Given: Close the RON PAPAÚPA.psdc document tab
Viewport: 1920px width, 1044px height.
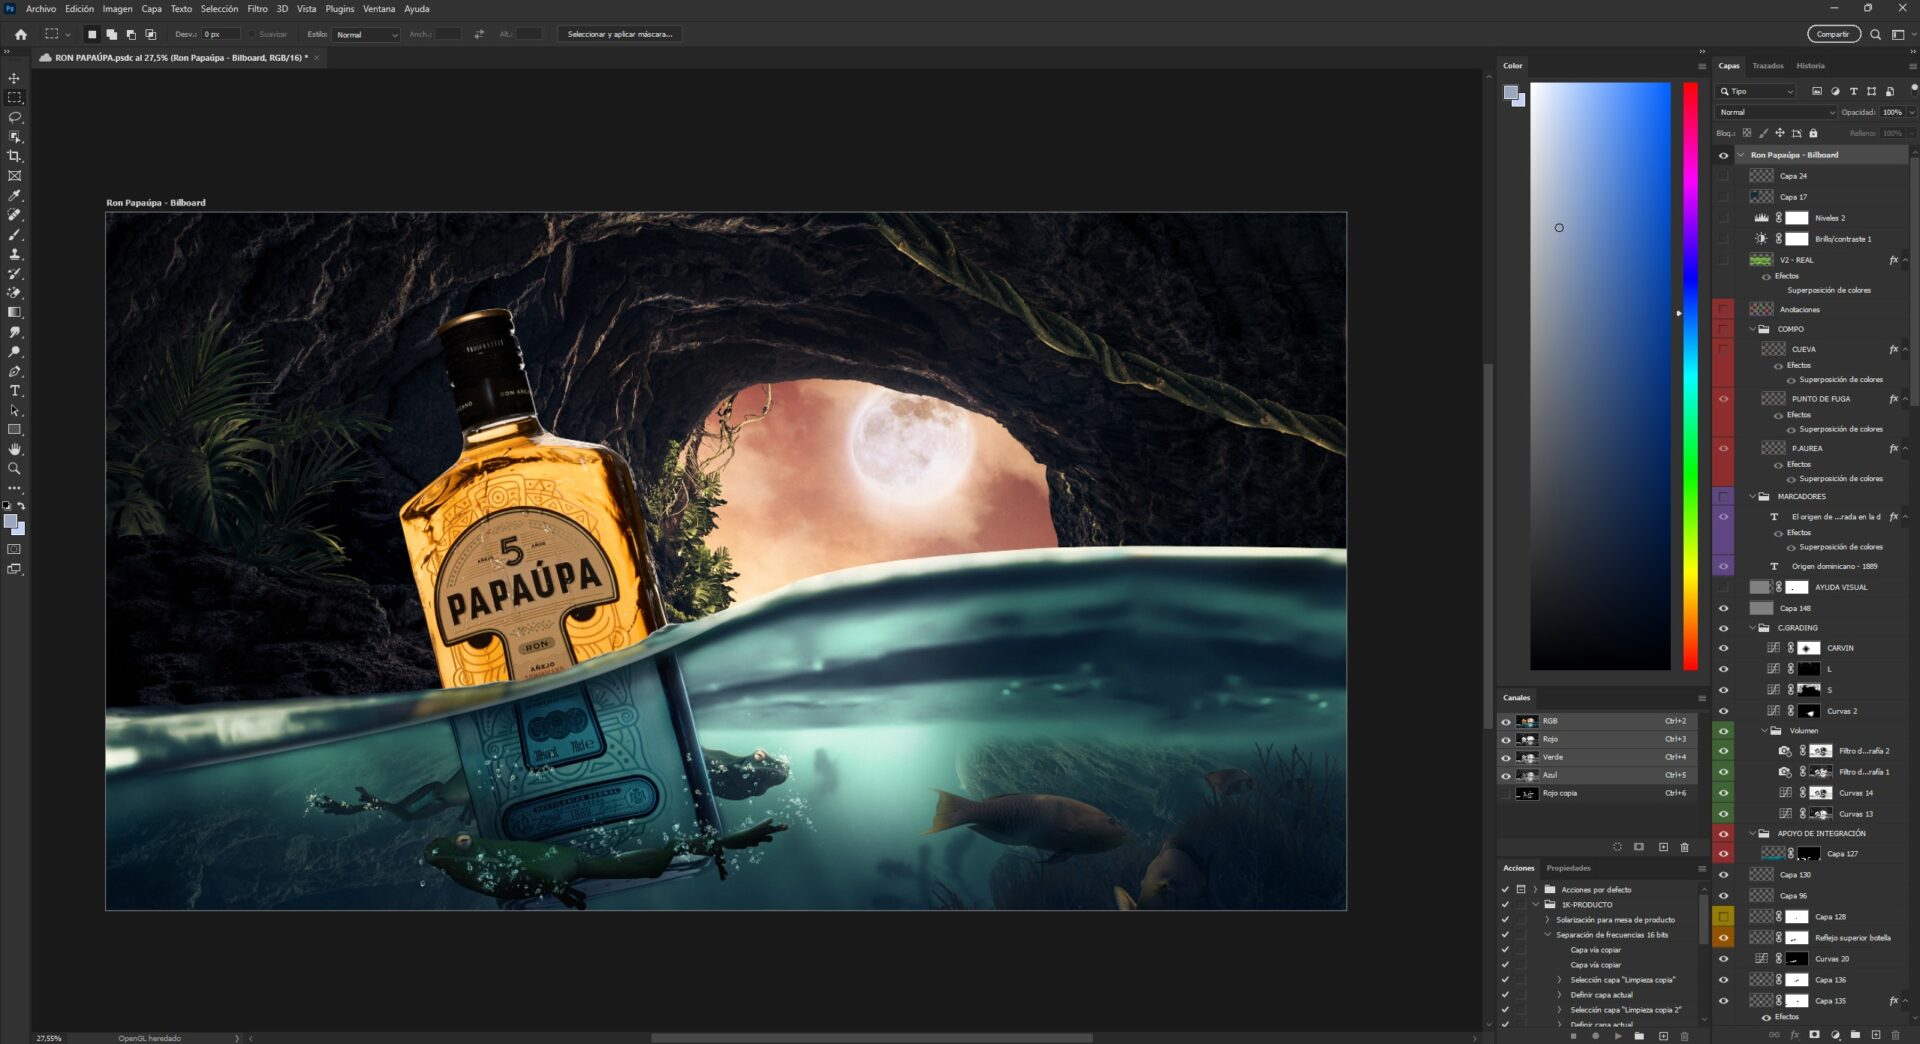Looking at the screenshot, I should point(317,58).
